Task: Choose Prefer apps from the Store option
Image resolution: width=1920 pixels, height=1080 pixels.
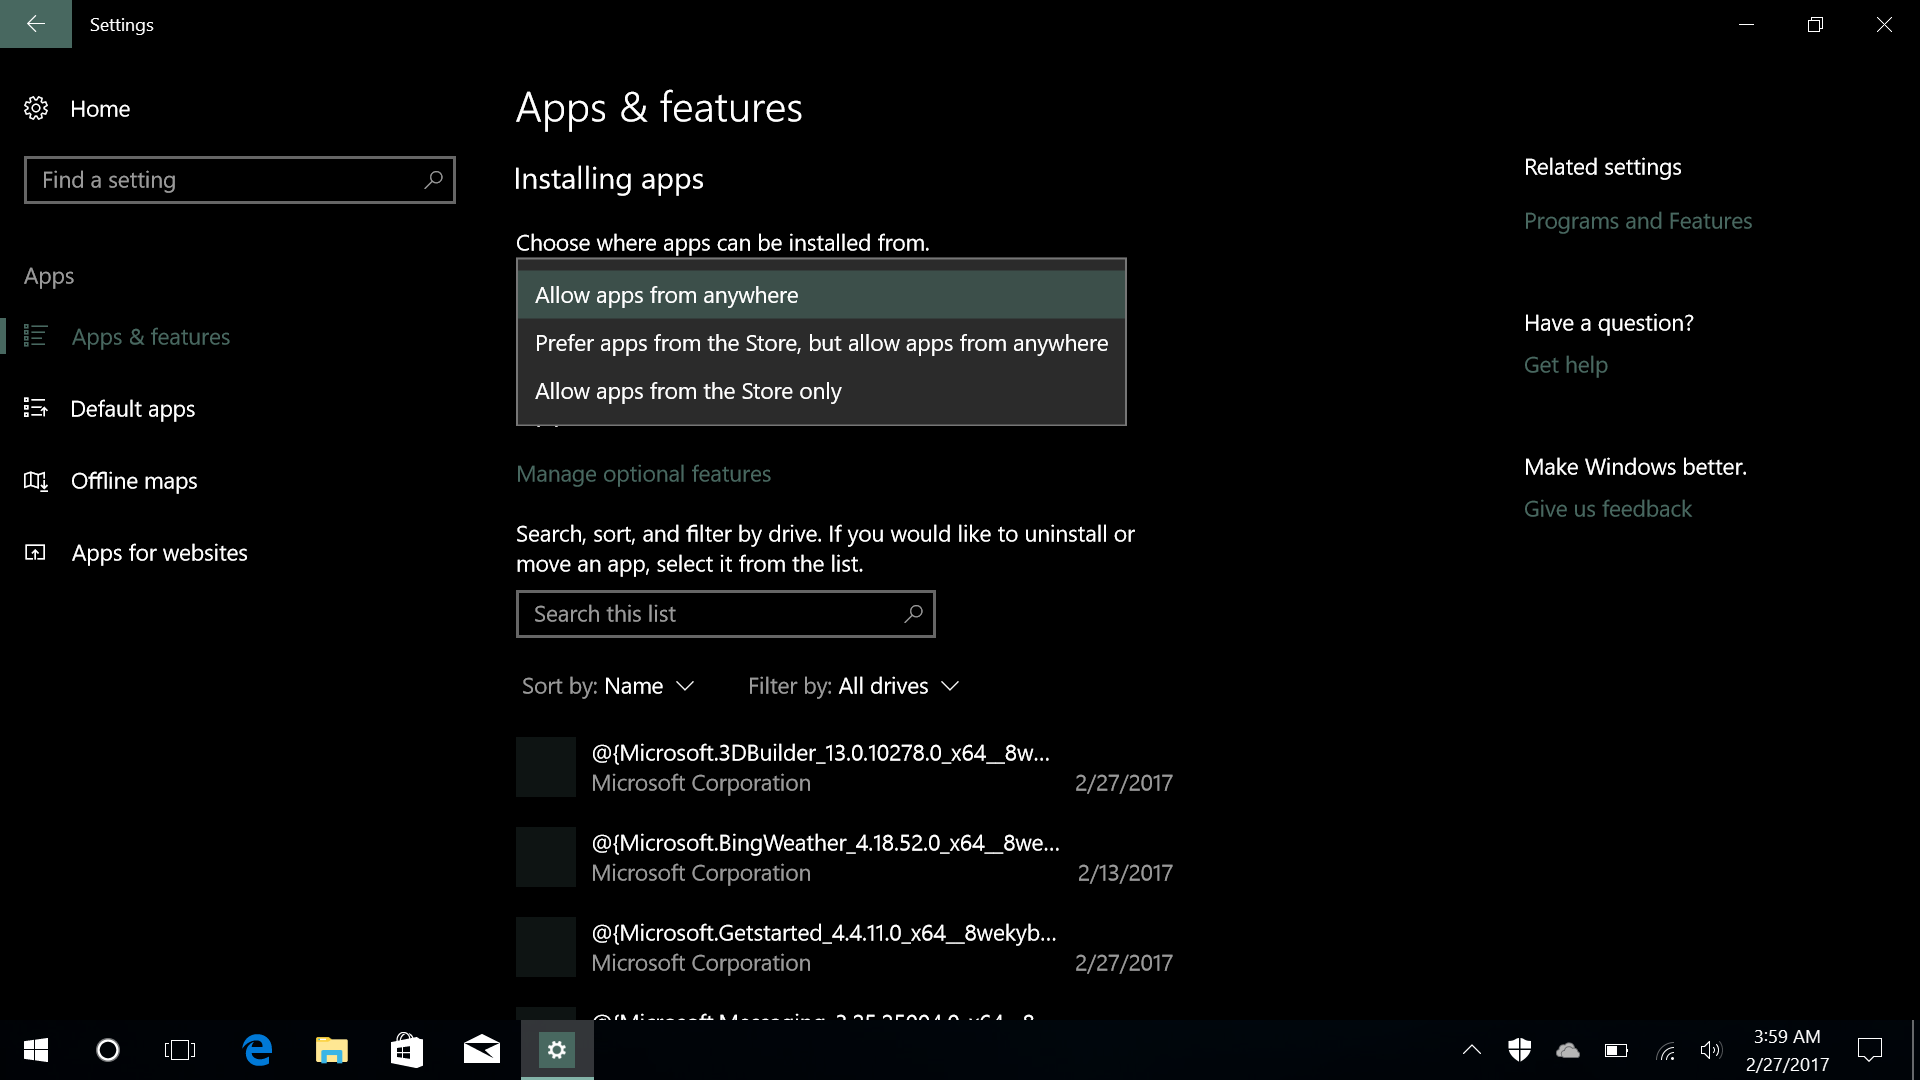Action: 820,343
